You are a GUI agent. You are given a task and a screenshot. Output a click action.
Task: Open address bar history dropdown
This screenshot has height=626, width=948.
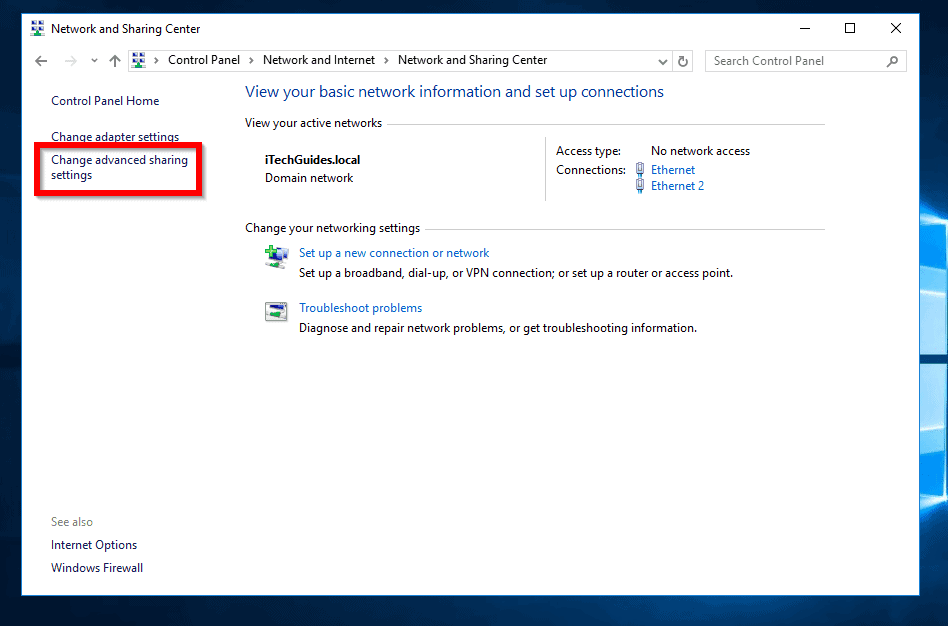[663, 61]
